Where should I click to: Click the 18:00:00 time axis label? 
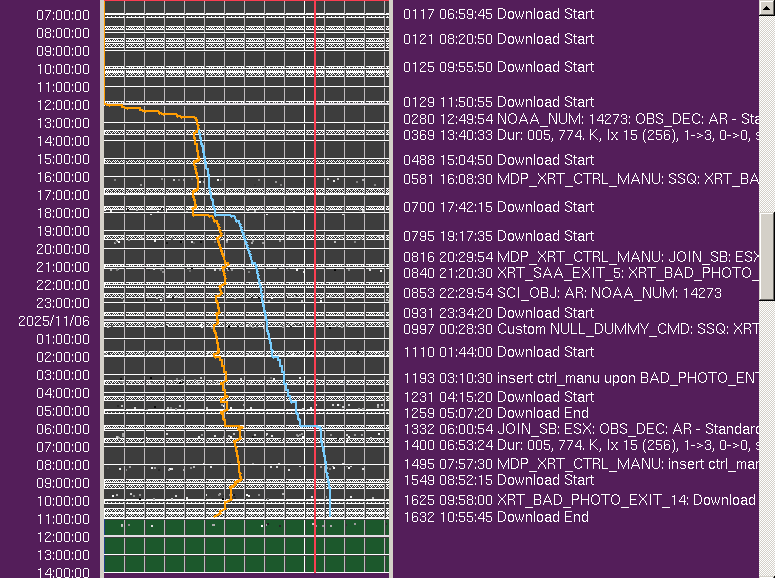pyautogui.click(x=63, y=213)
